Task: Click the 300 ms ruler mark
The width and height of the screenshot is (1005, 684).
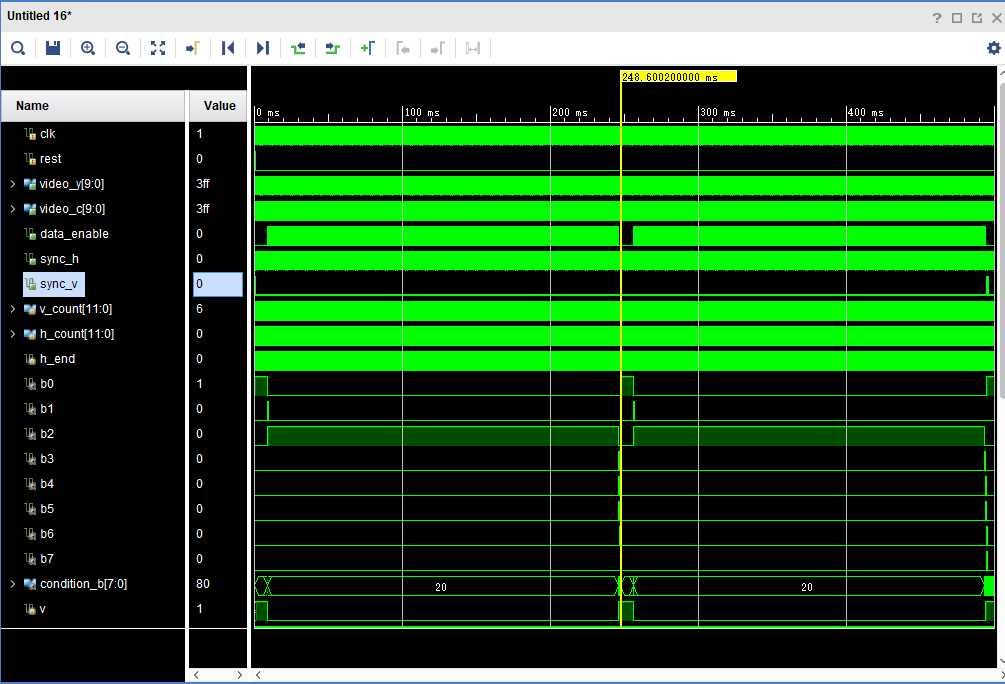Action: (x=718, y=113)
